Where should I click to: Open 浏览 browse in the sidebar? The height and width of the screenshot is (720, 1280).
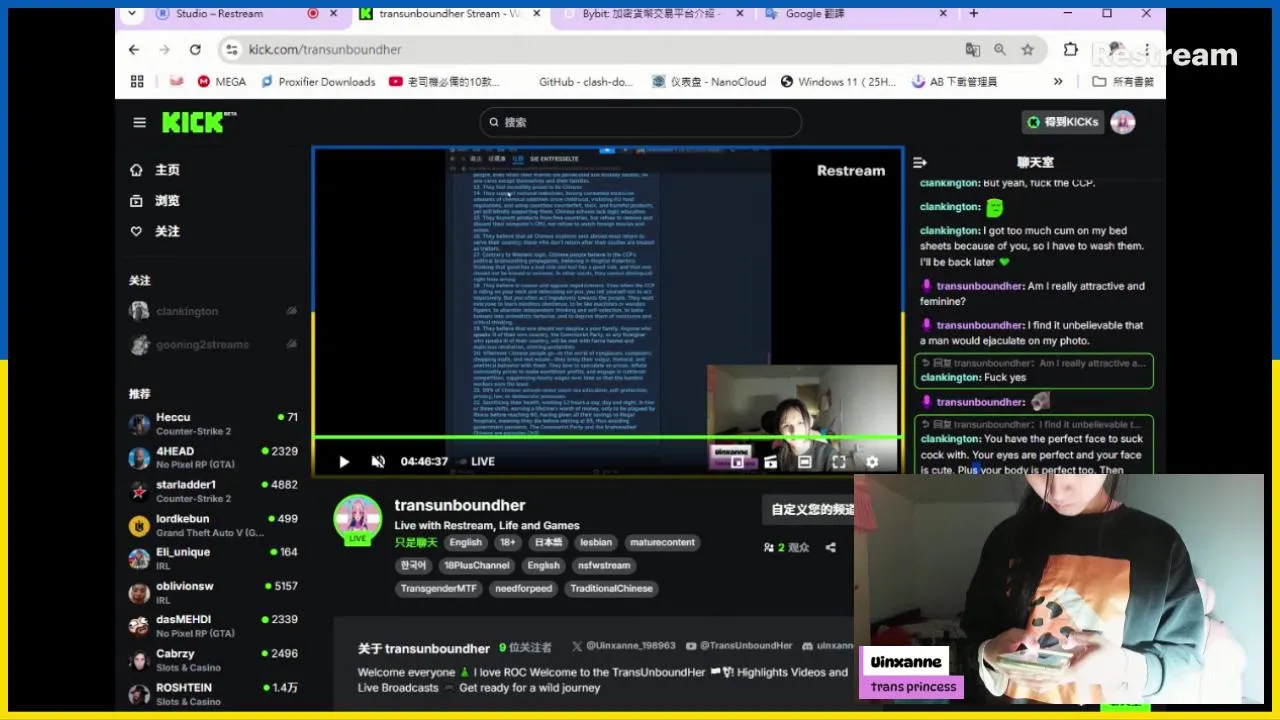point(156,200)
